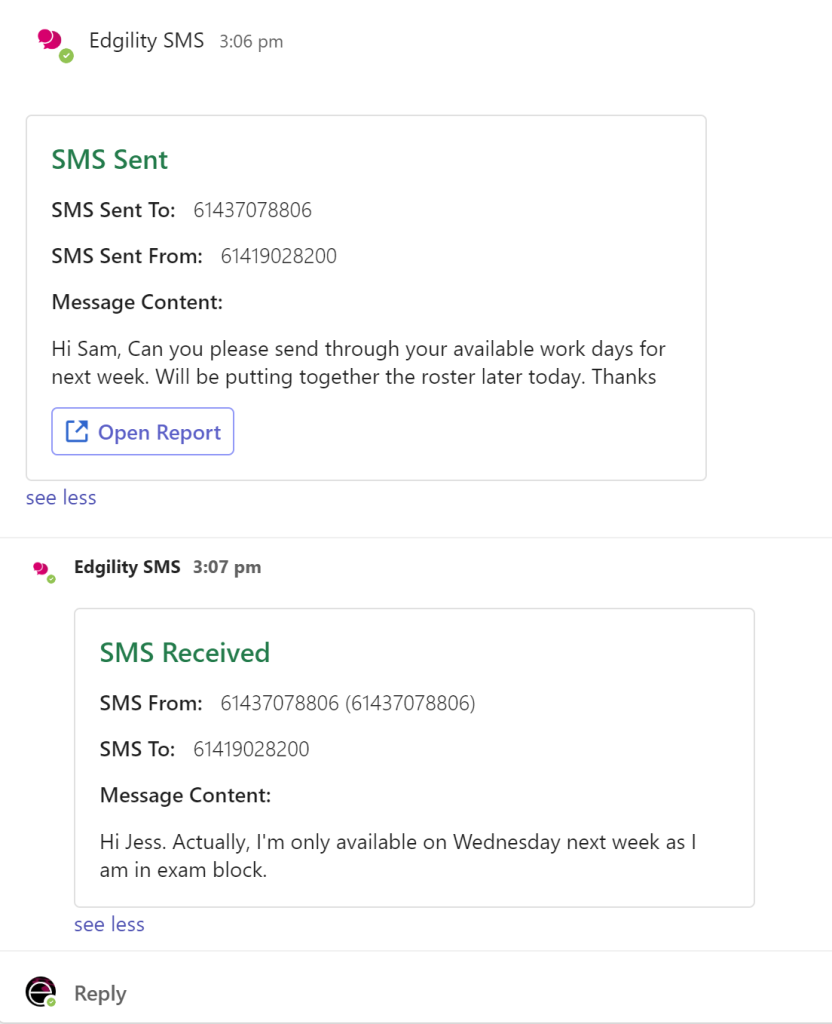Screen dimensions: 832x1024
Task: Click the Edgility SMS avatar icon on first message
Action: tap(50, 38)
